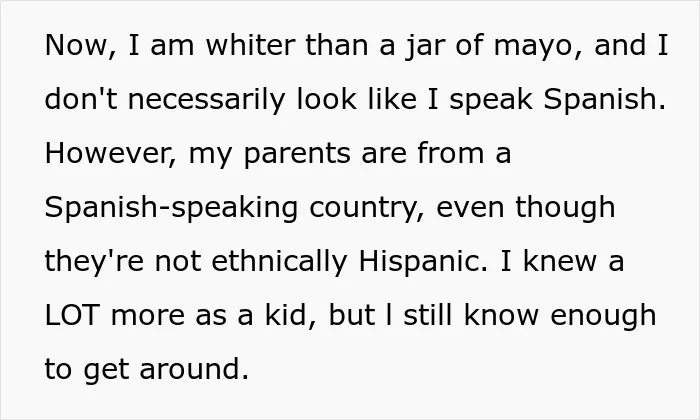
Task: Click the word "mayo" in first line
Action: [x=533, y=47]
